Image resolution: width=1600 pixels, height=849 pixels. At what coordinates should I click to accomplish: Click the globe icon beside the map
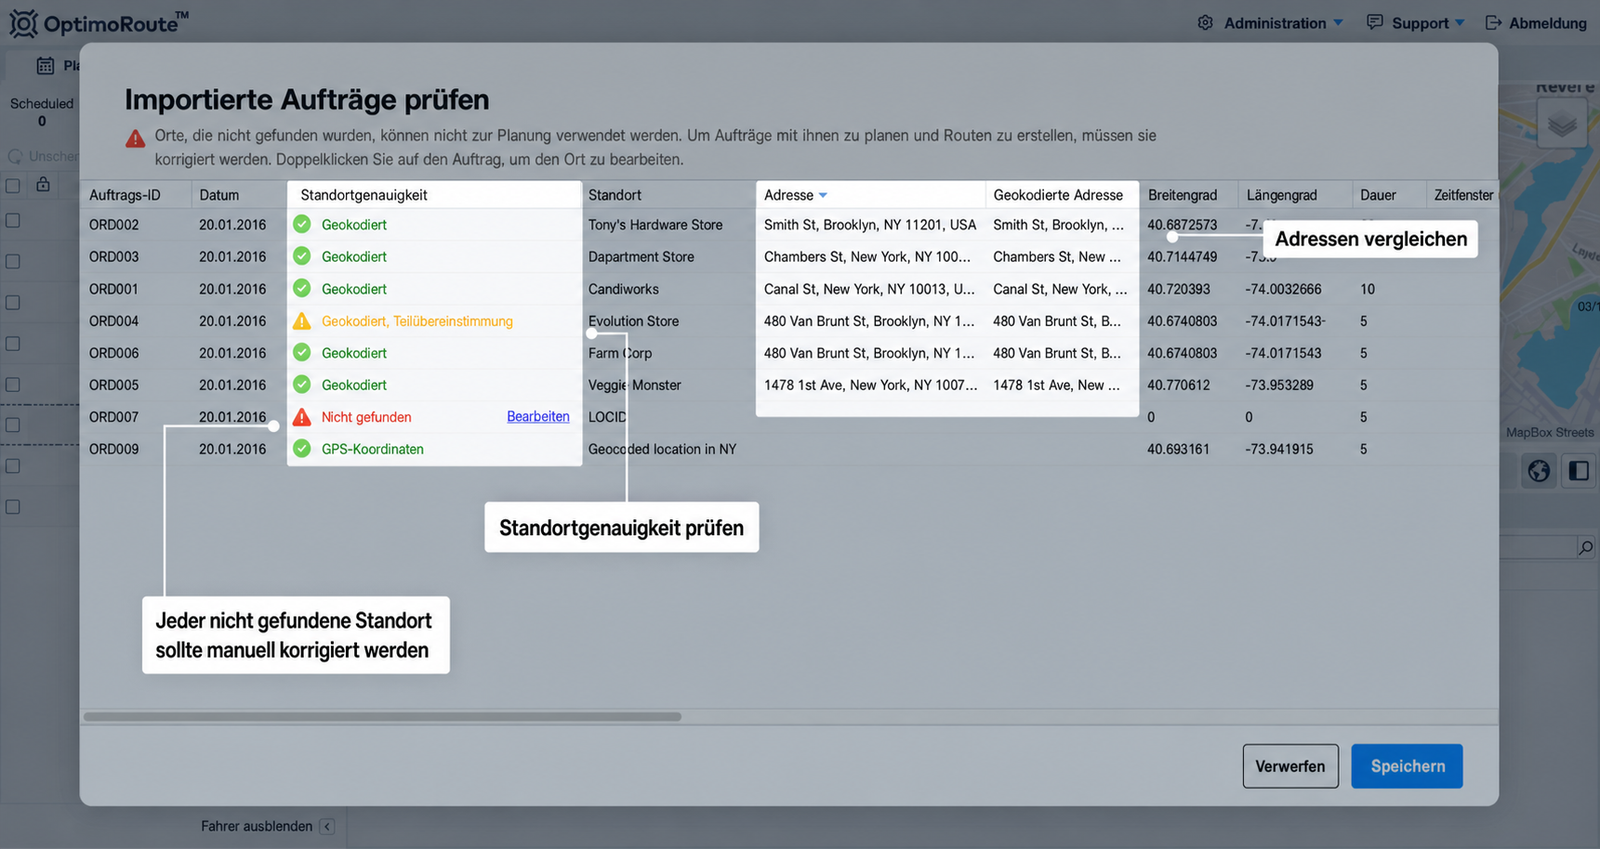[x=1539, y=470]
